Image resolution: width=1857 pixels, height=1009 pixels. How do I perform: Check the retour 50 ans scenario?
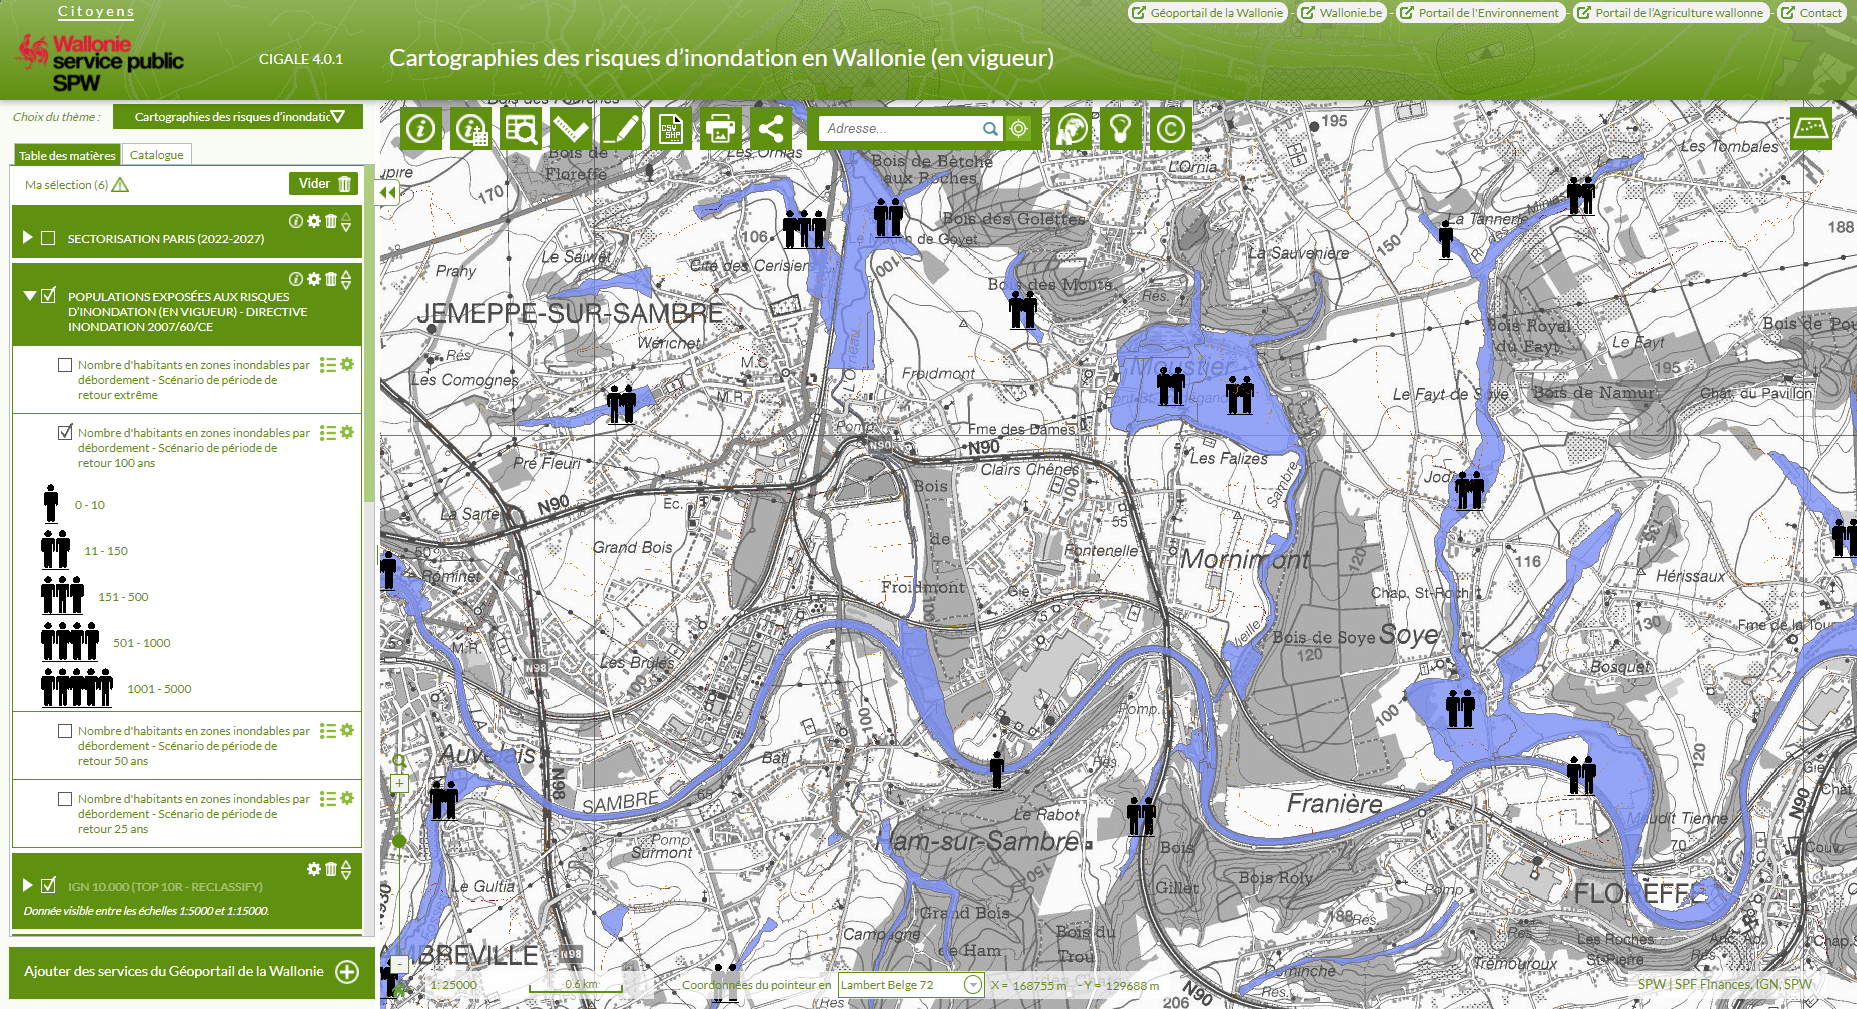pos(65,731)
